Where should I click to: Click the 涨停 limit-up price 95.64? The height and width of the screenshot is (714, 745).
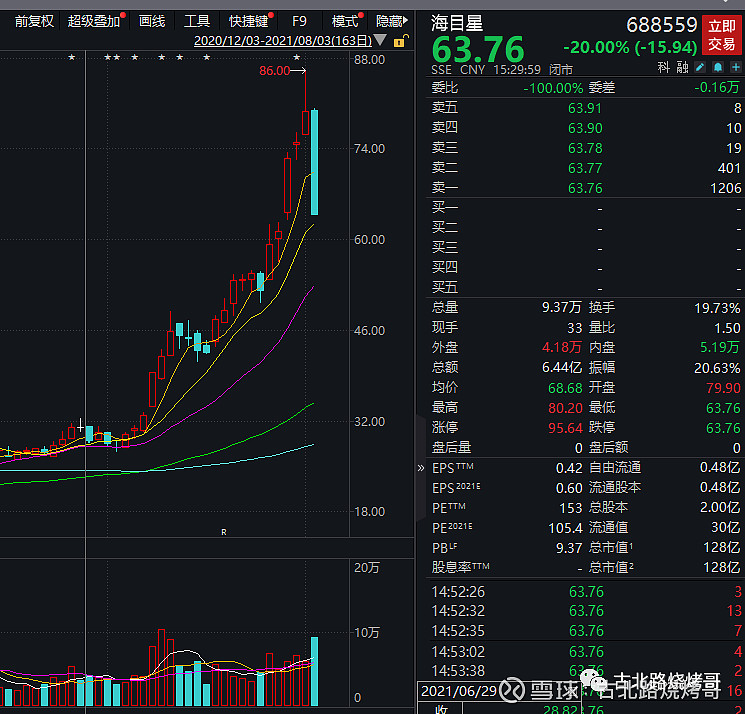pyautogui.click(x=565, y=428)
